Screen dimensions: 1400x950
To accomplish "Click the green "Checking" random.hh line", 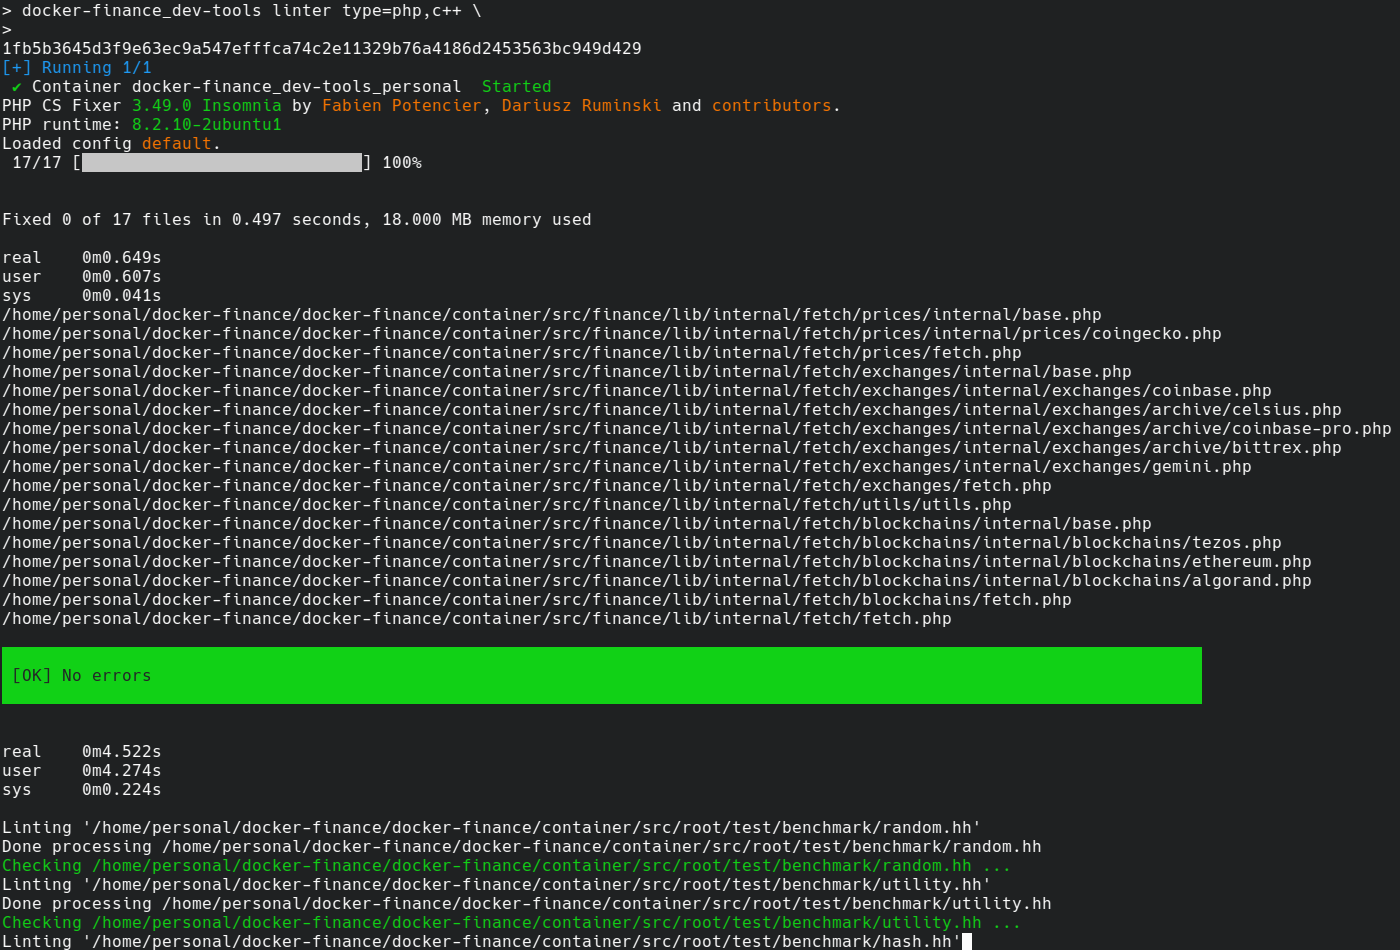I will (x=506, y=866).
